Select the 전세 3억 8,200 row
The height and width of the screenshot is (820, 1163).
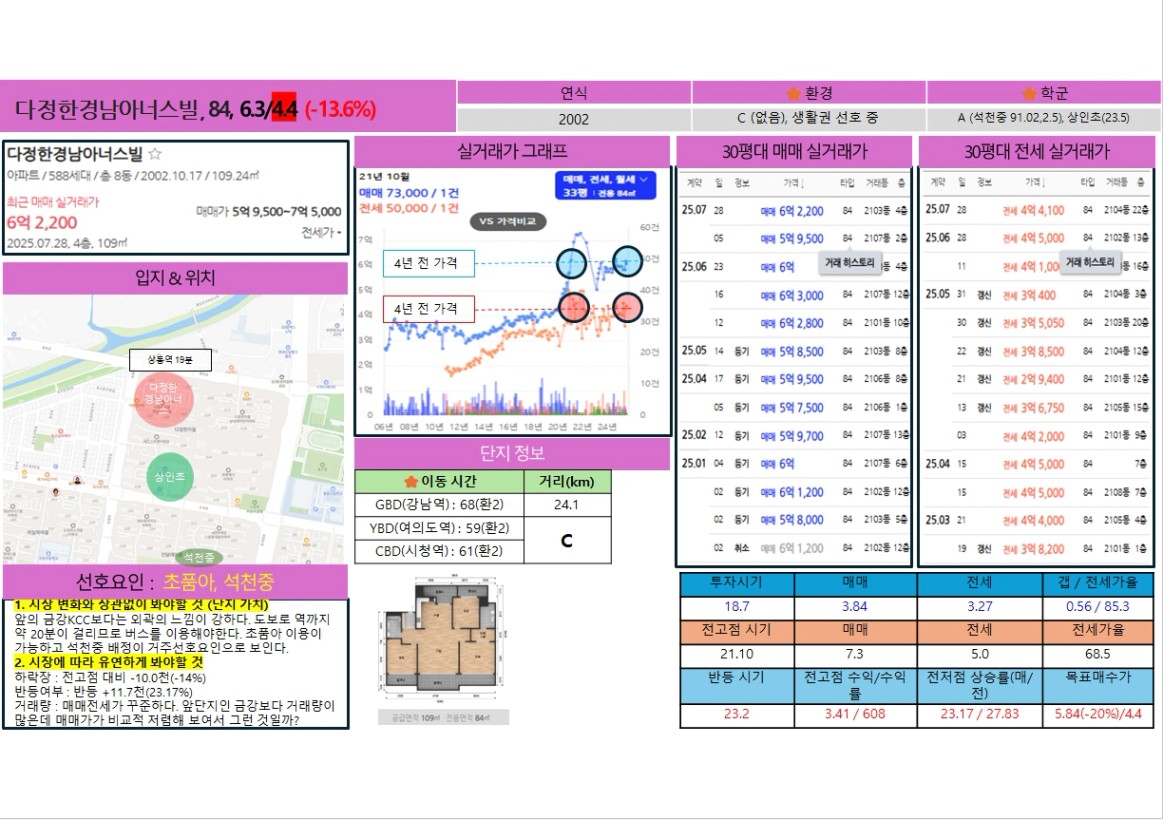(x=1036, y=548)
